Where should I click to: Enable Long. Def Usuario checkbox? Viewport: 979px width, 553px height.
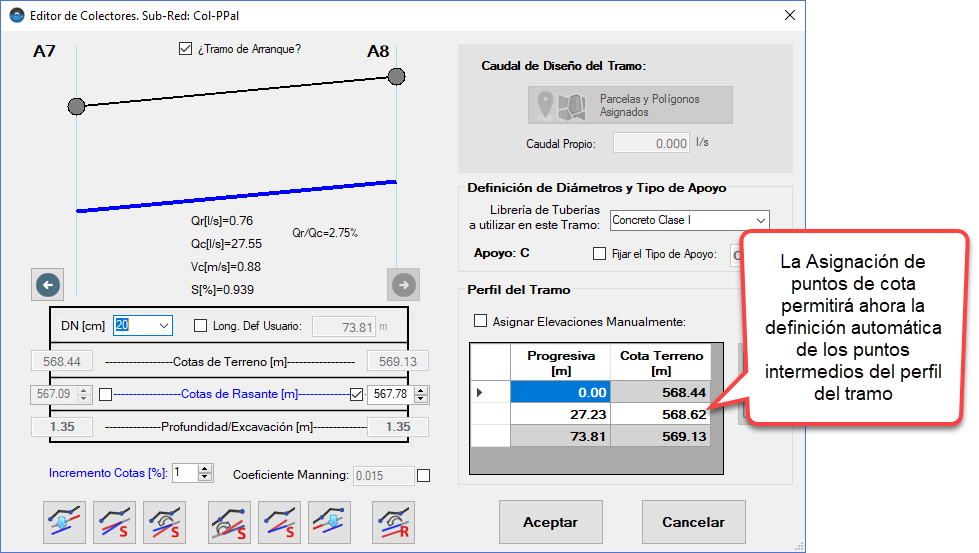pyautogui.click(x=200, y=325)
